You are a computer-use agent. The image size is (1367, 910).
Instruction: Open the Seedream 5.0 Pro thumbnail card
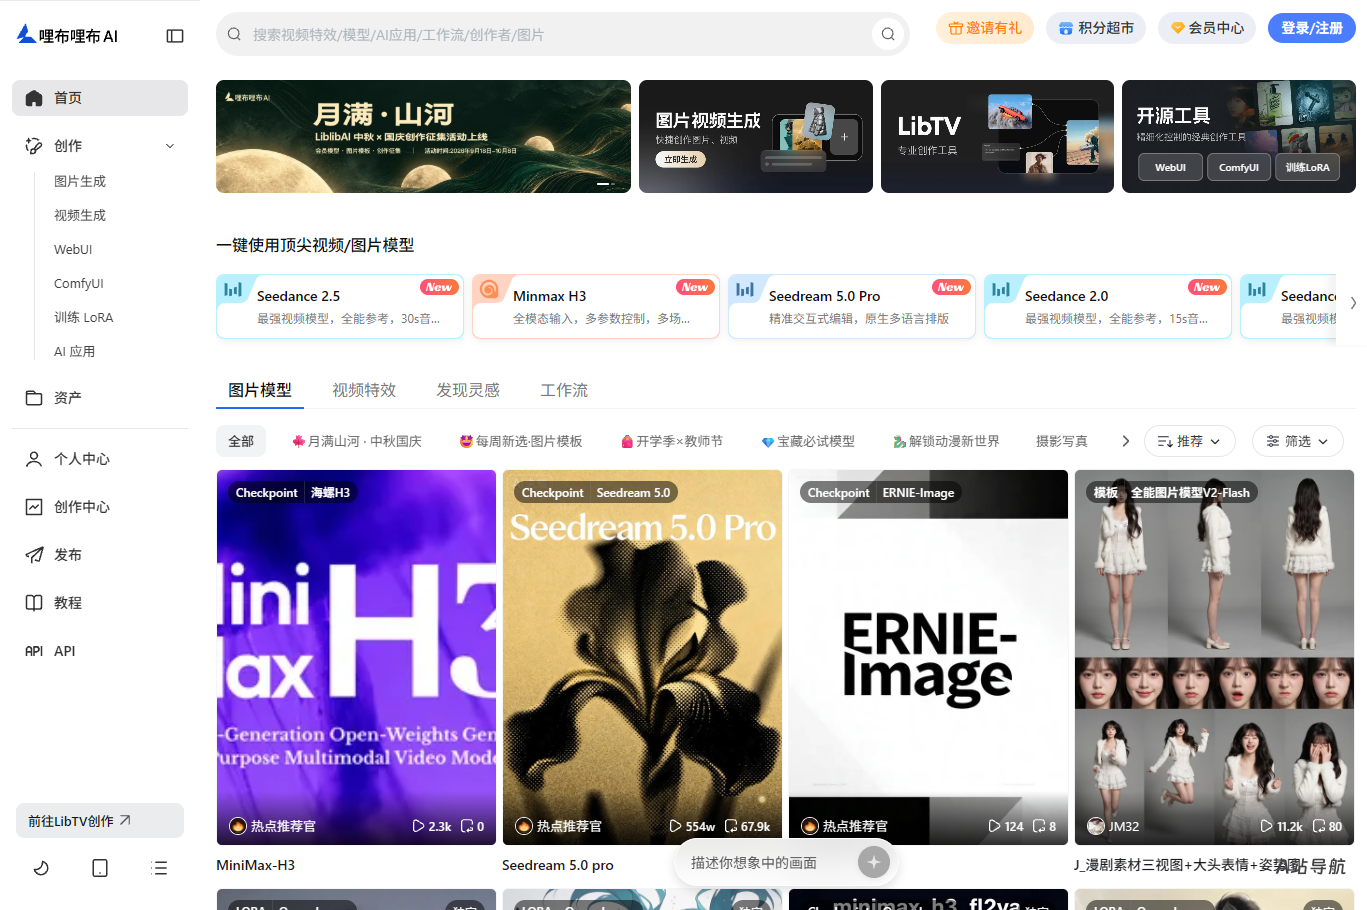pyautogui.click(x=642, y=657)
